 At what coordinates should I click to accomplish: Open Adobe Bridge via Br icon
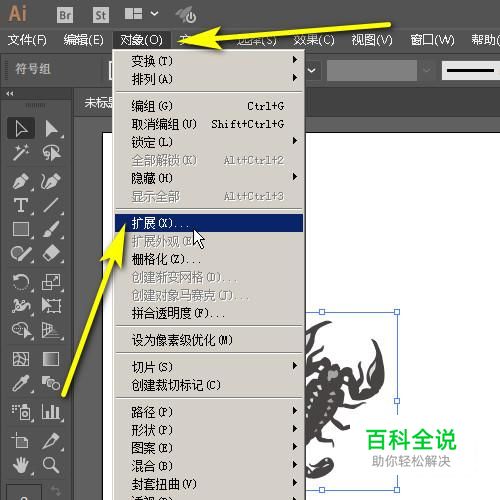pos(65,15)
